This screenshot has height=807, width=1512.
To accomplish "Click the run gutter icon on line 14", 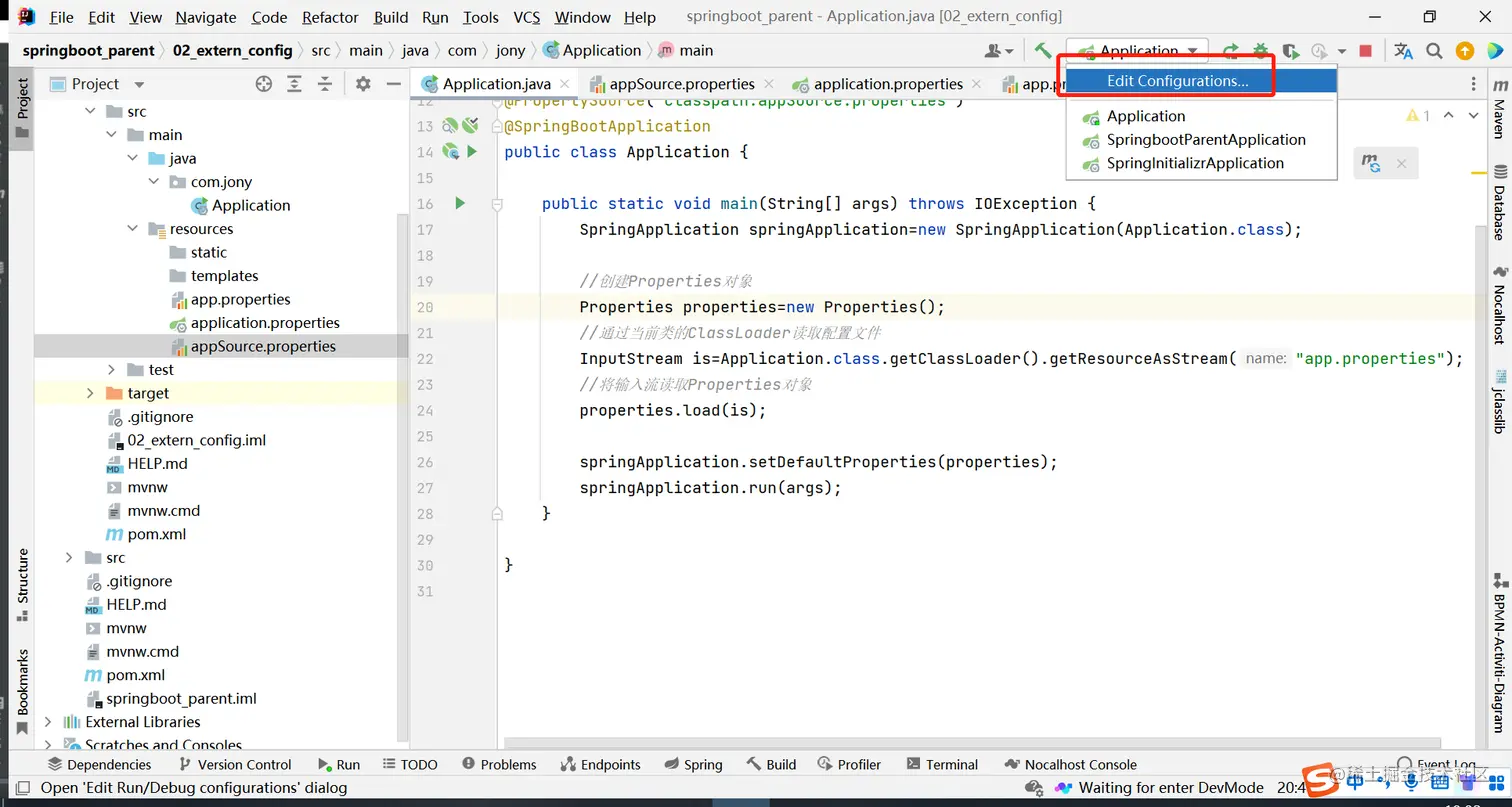I will tap(472, 152).
